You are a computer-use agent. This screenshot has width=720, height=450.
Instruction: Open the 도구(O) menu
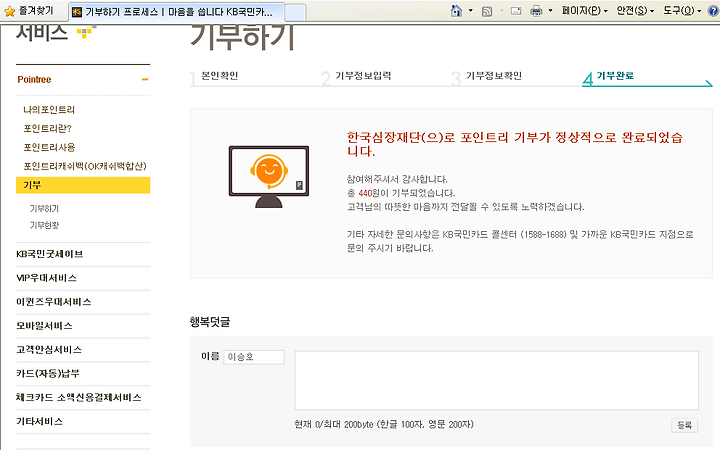pos(682,11)
